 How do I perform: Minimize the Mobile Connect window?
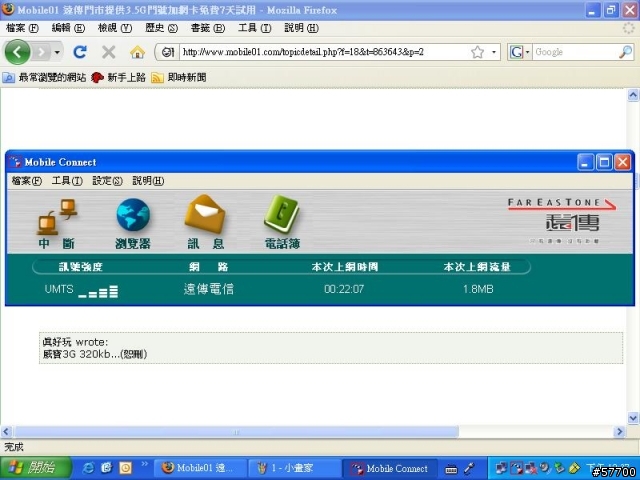point(585,162)
